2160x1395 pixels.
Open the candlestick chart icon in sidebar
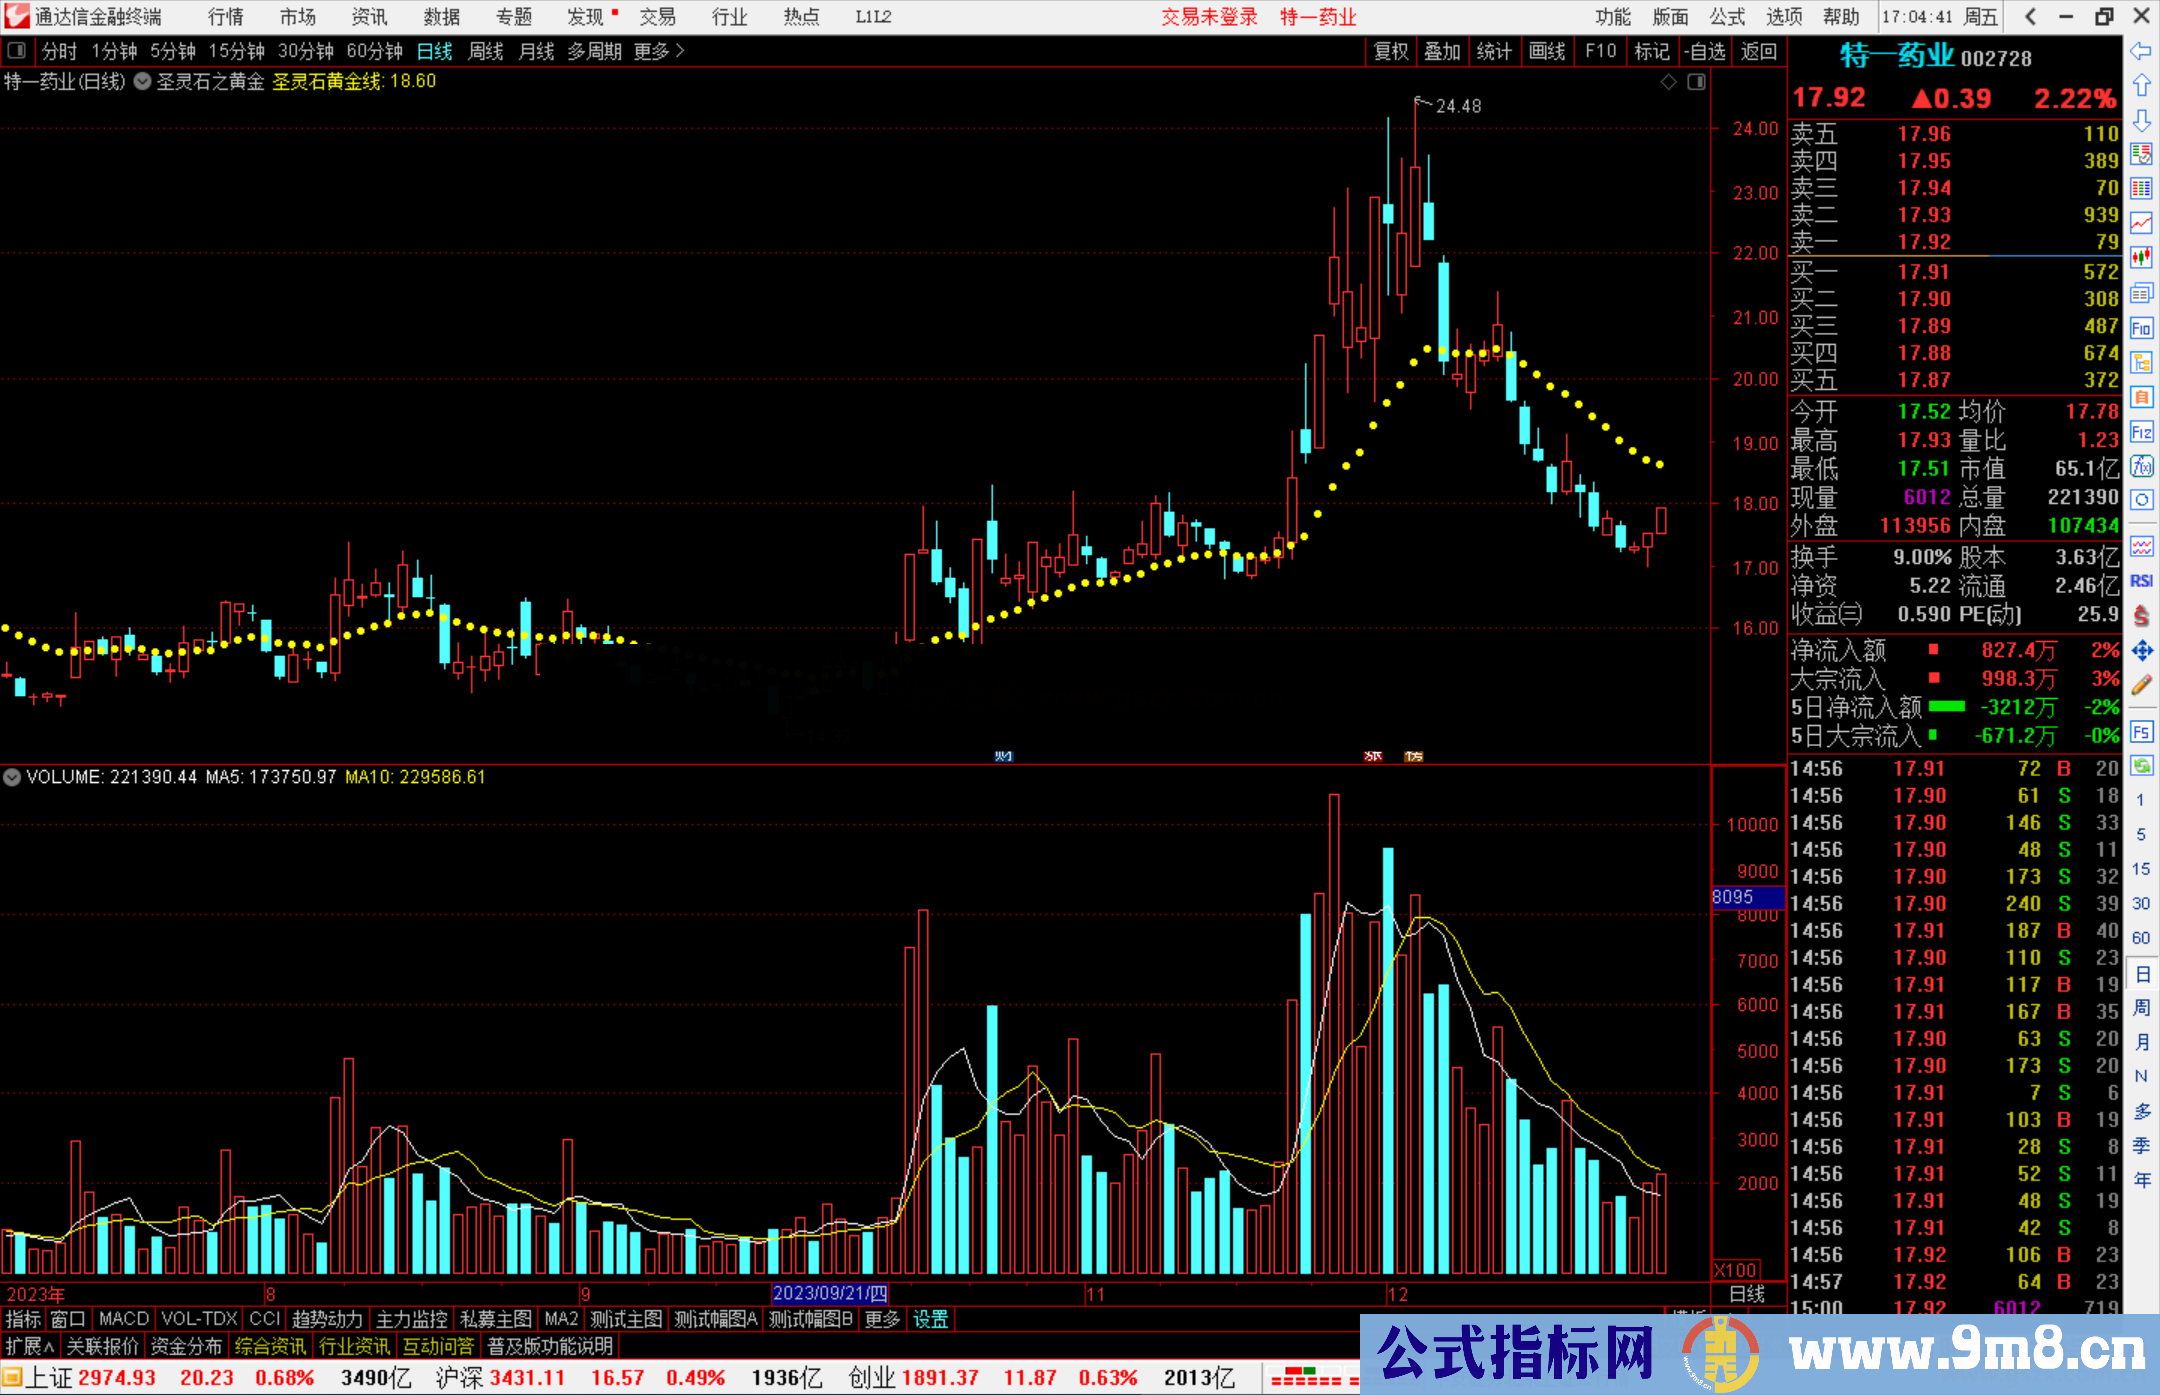click(2140, 257)
